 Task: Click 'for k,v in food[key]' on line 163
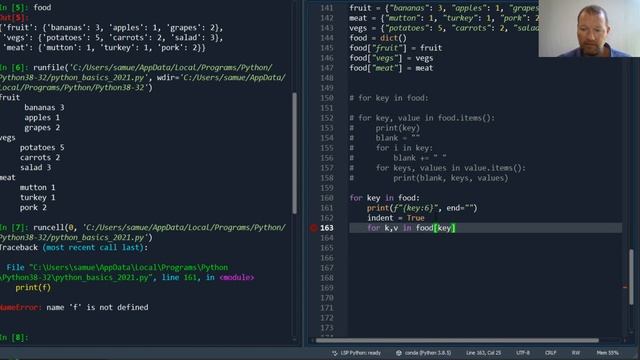(411, 228)
